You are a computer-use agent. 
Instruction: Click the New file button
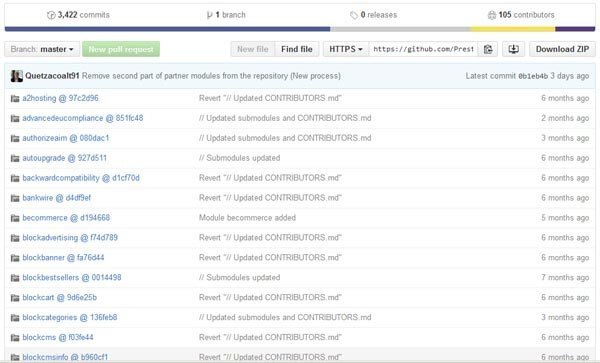pyautogui.click(x=253, y=49)
